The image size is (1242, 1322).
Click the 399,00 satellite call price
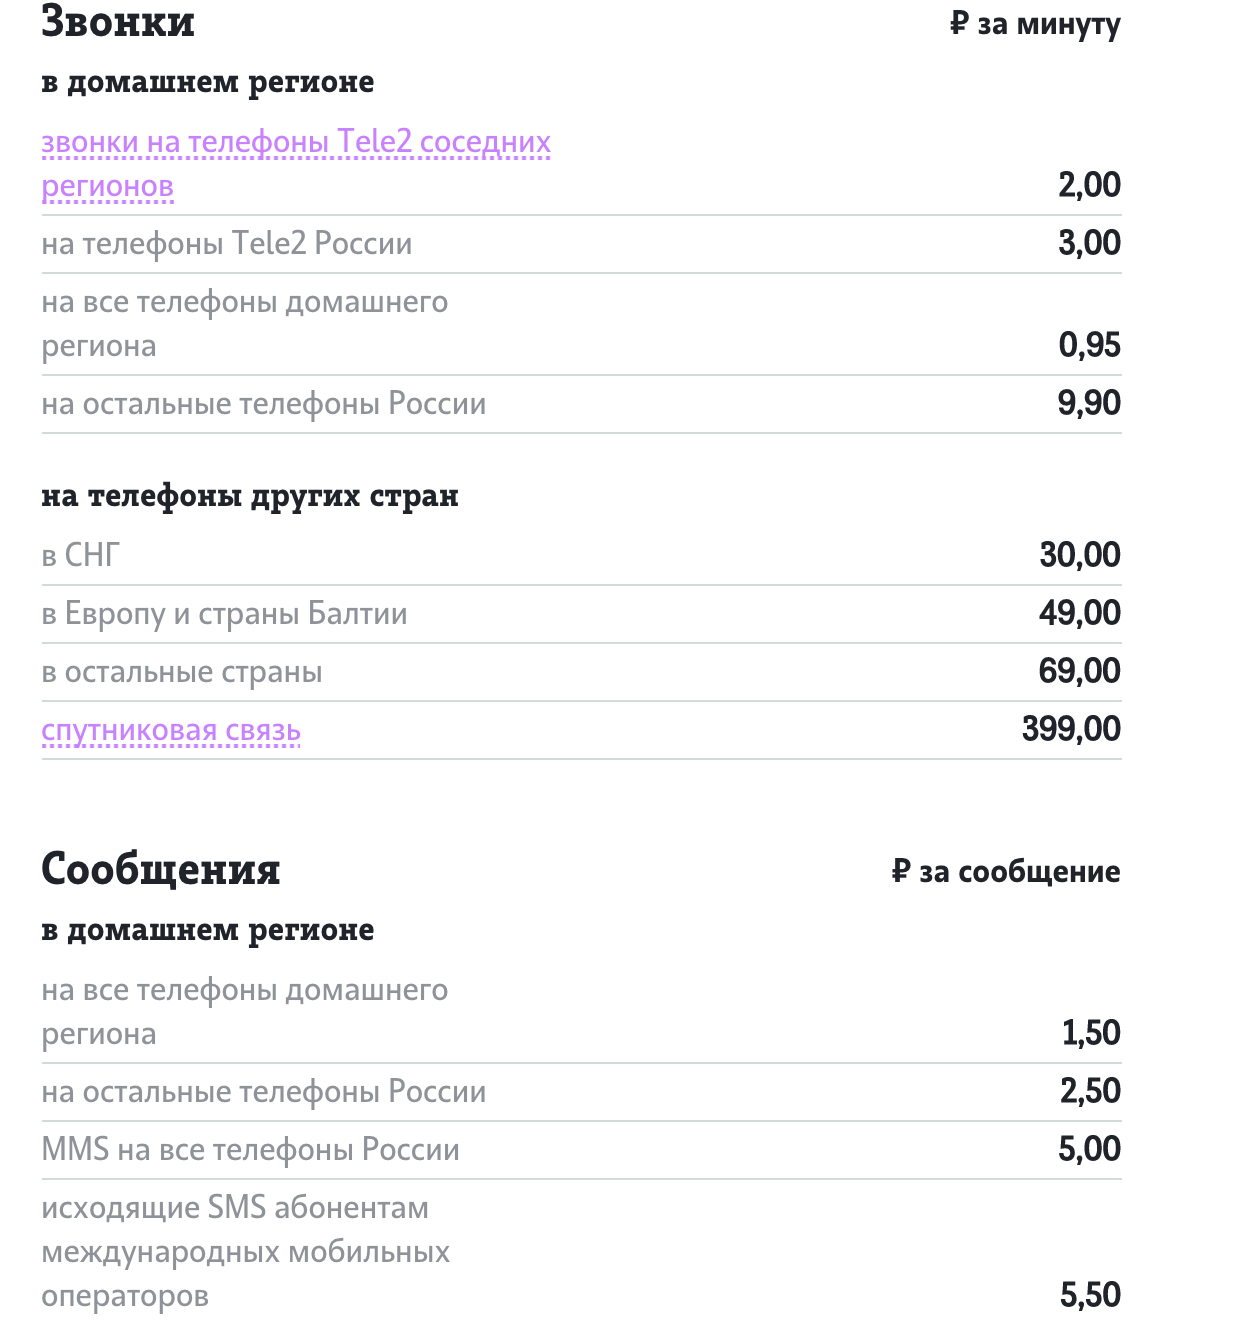tap(1071, 729)
